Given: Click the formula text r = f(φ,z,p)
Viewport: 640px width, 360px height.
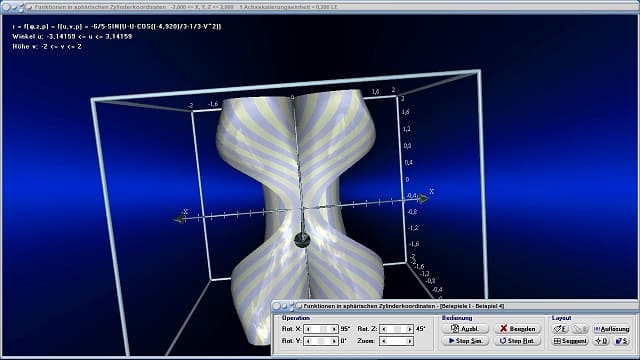Looking at the screenshot, I should (x=117, y=27).
